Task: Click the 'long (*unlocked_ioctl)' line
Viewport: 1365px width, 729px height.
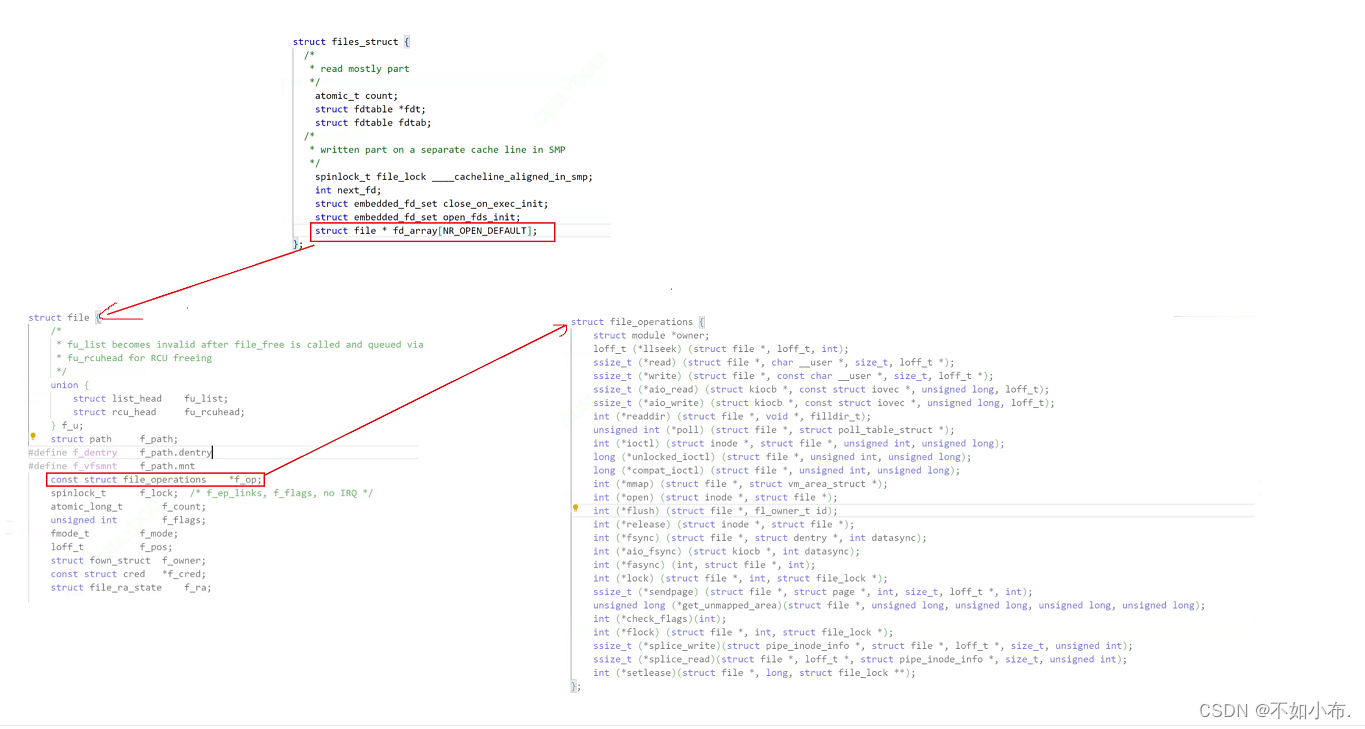Action: [x=782, y=457]
